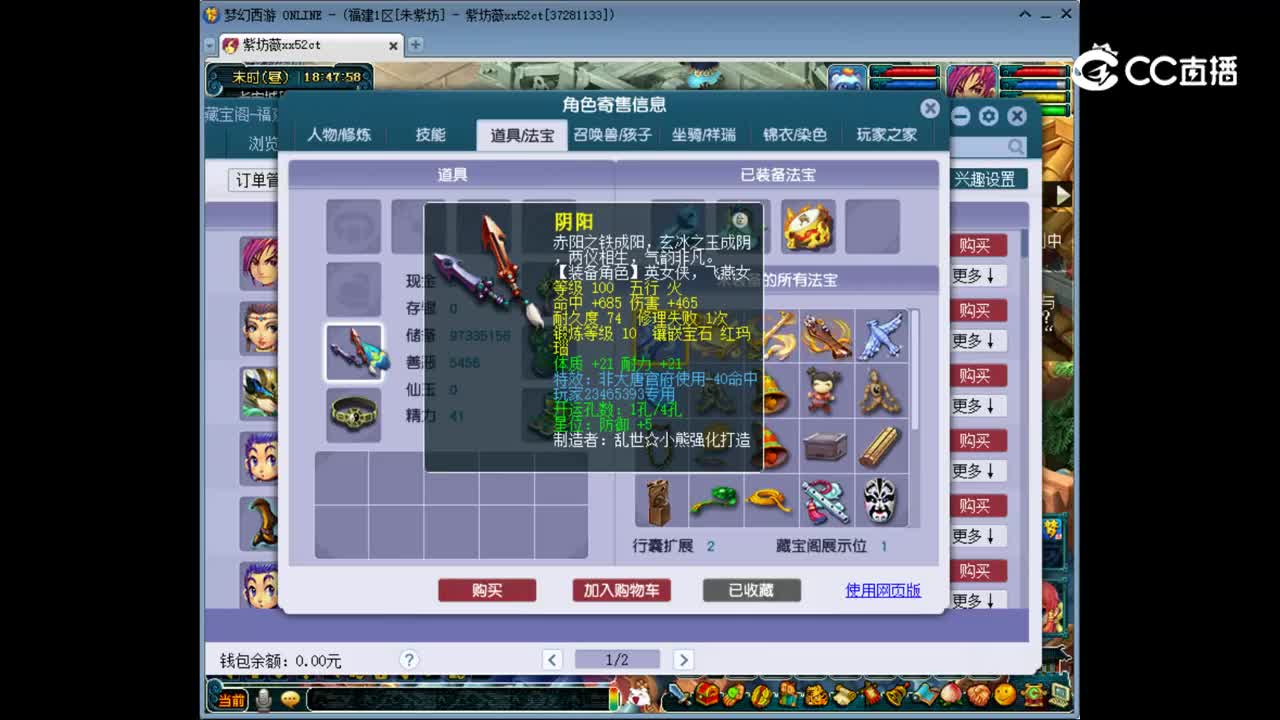Screen dimensions: 1280x720
Task: Select the 紫坊薇xx52ct window tab
Action: coord(310,45)
